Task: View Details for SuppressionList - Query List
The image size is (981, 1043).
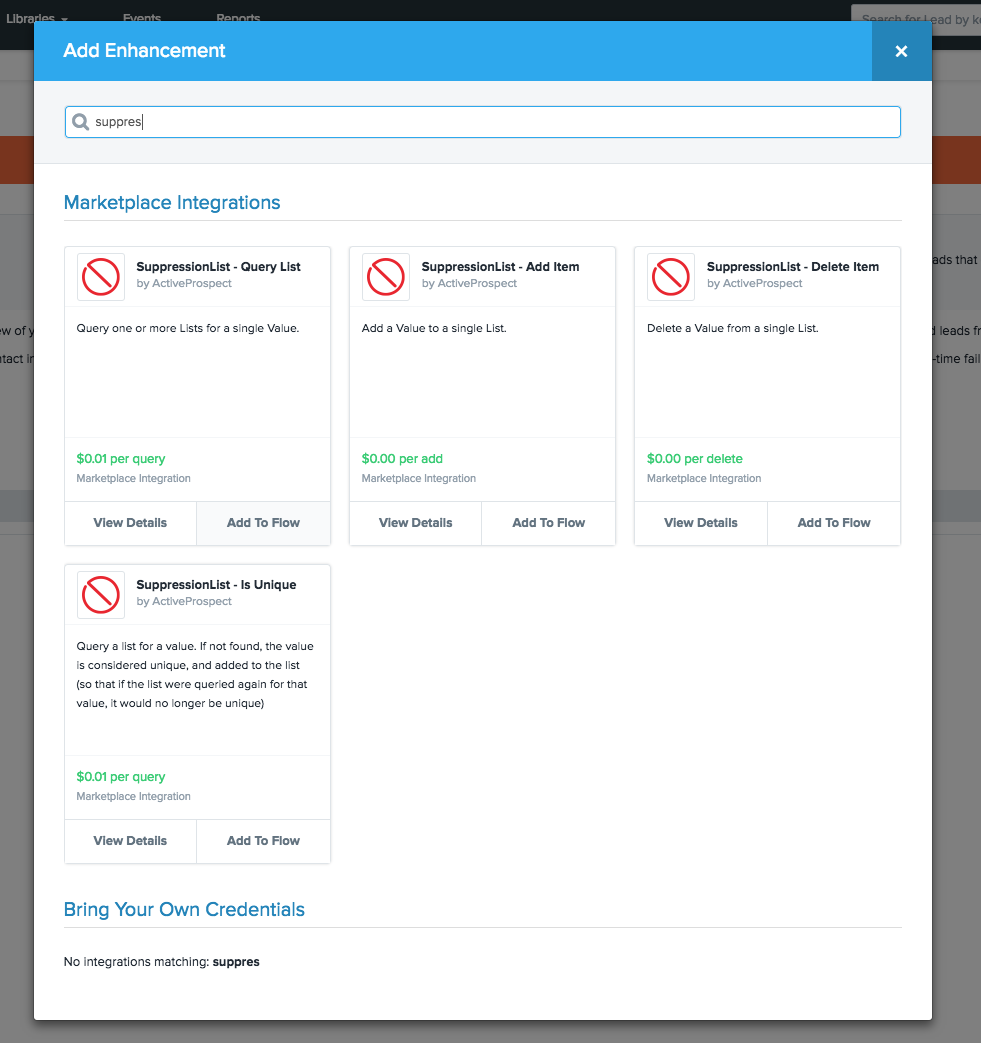Action: click(x=130, y=523)
